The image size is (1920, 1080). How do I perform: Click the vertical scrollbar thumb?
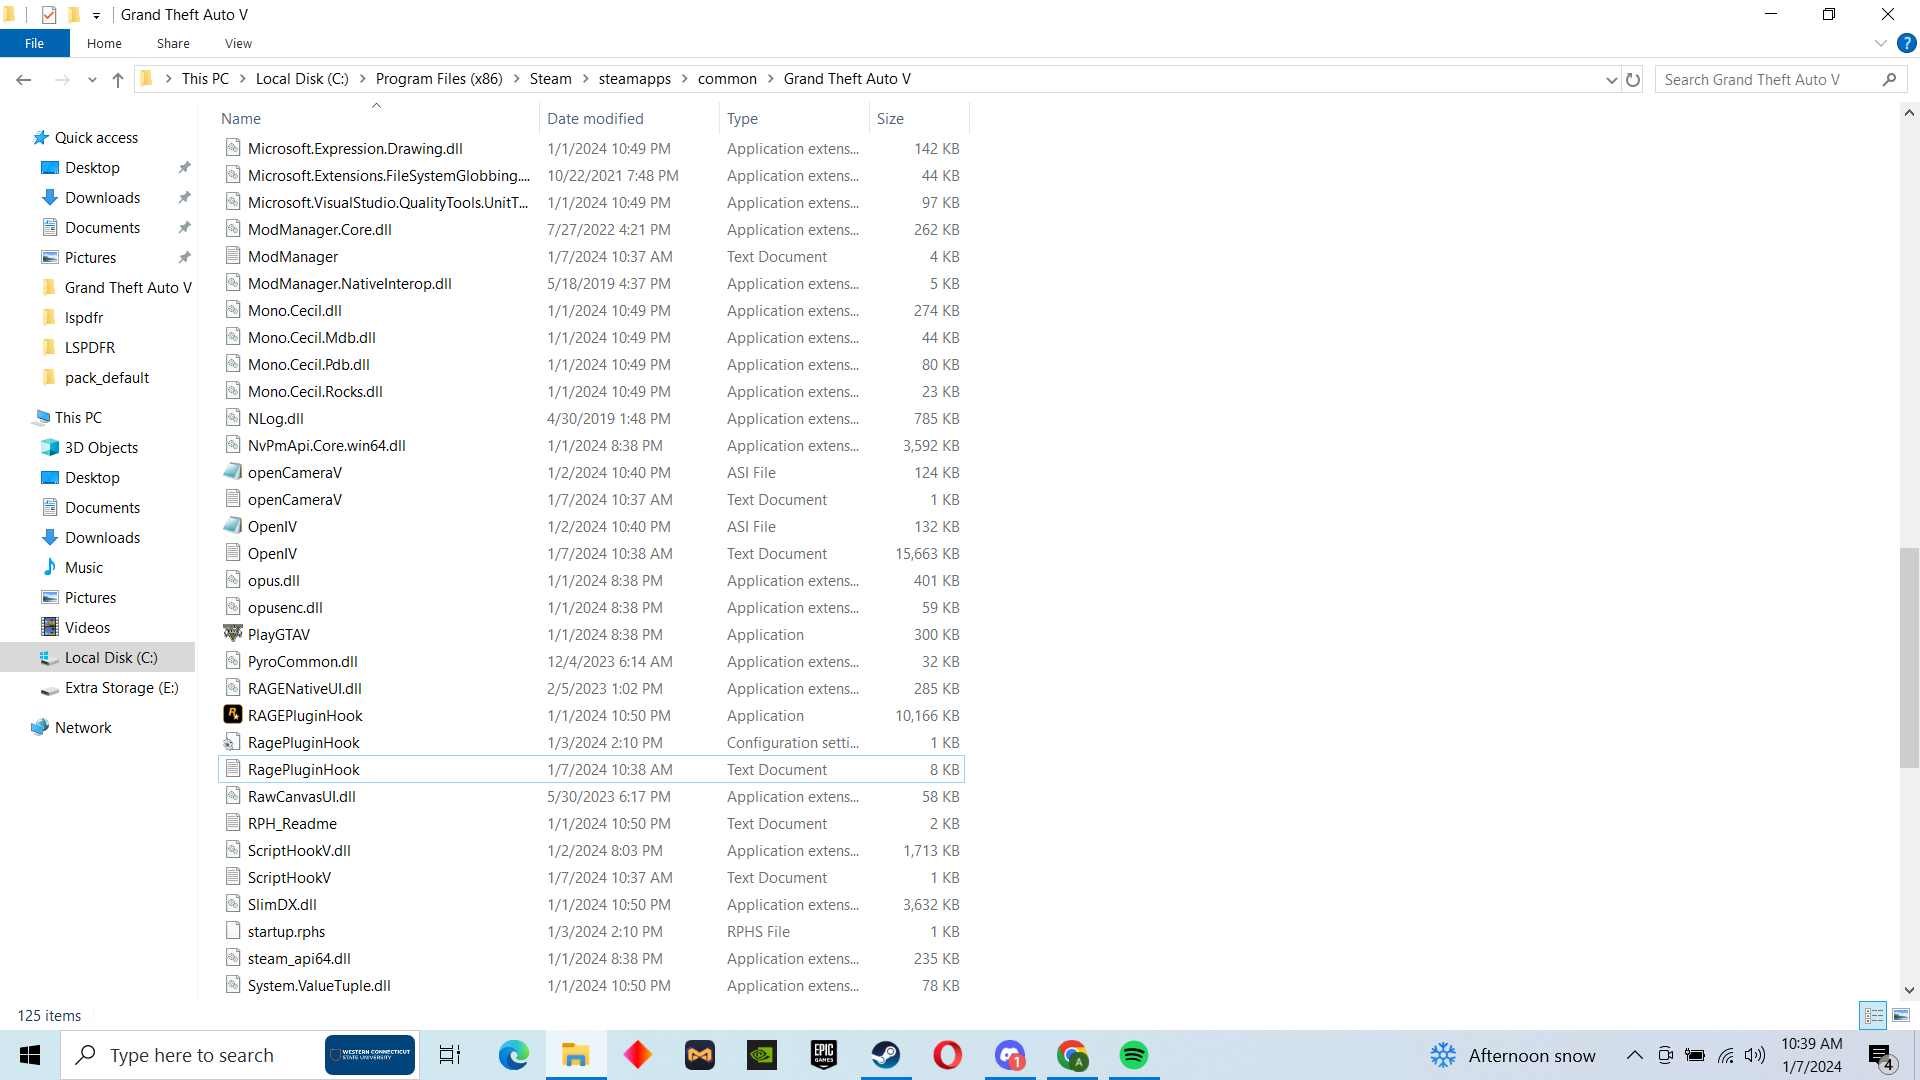(x=1909, y=658)
